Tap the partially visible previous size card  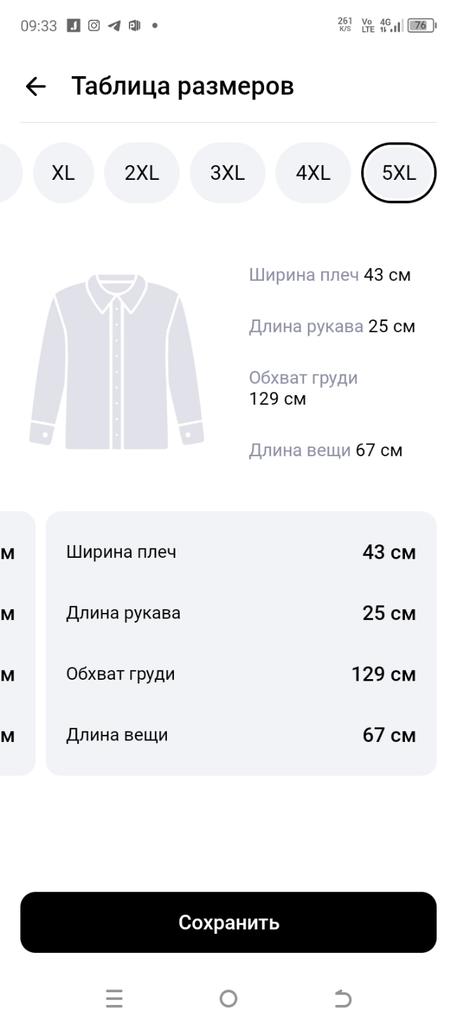(x=17, y=643)
